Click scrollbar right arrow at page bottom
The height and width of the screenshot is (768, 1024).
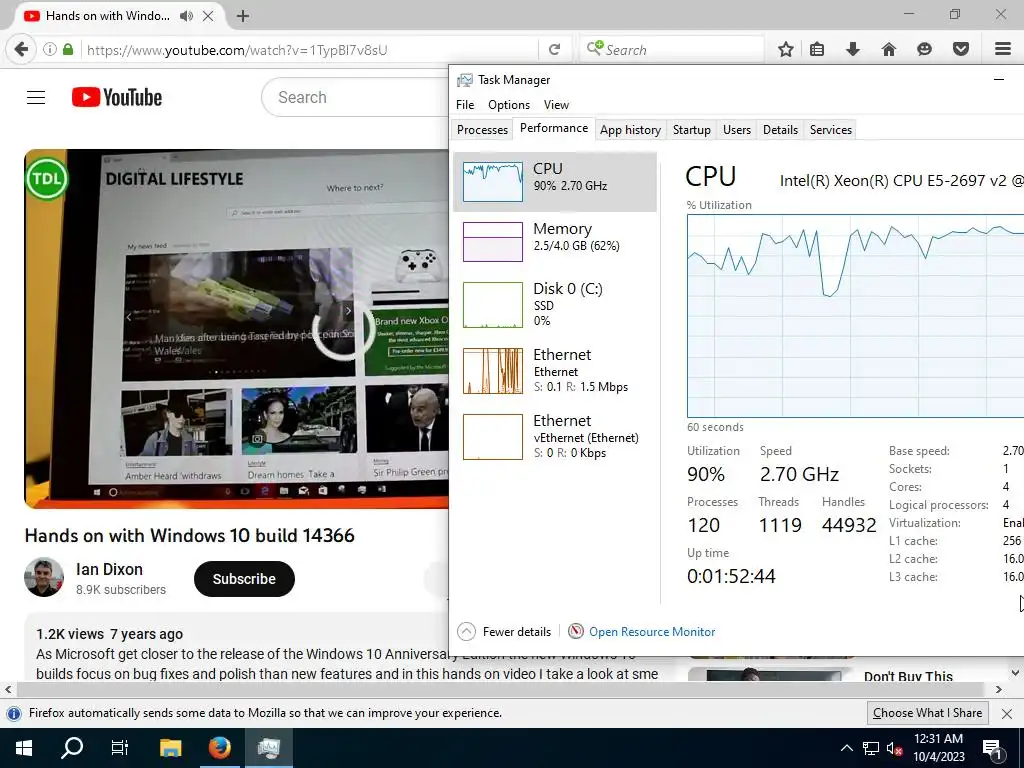point(999,689)
